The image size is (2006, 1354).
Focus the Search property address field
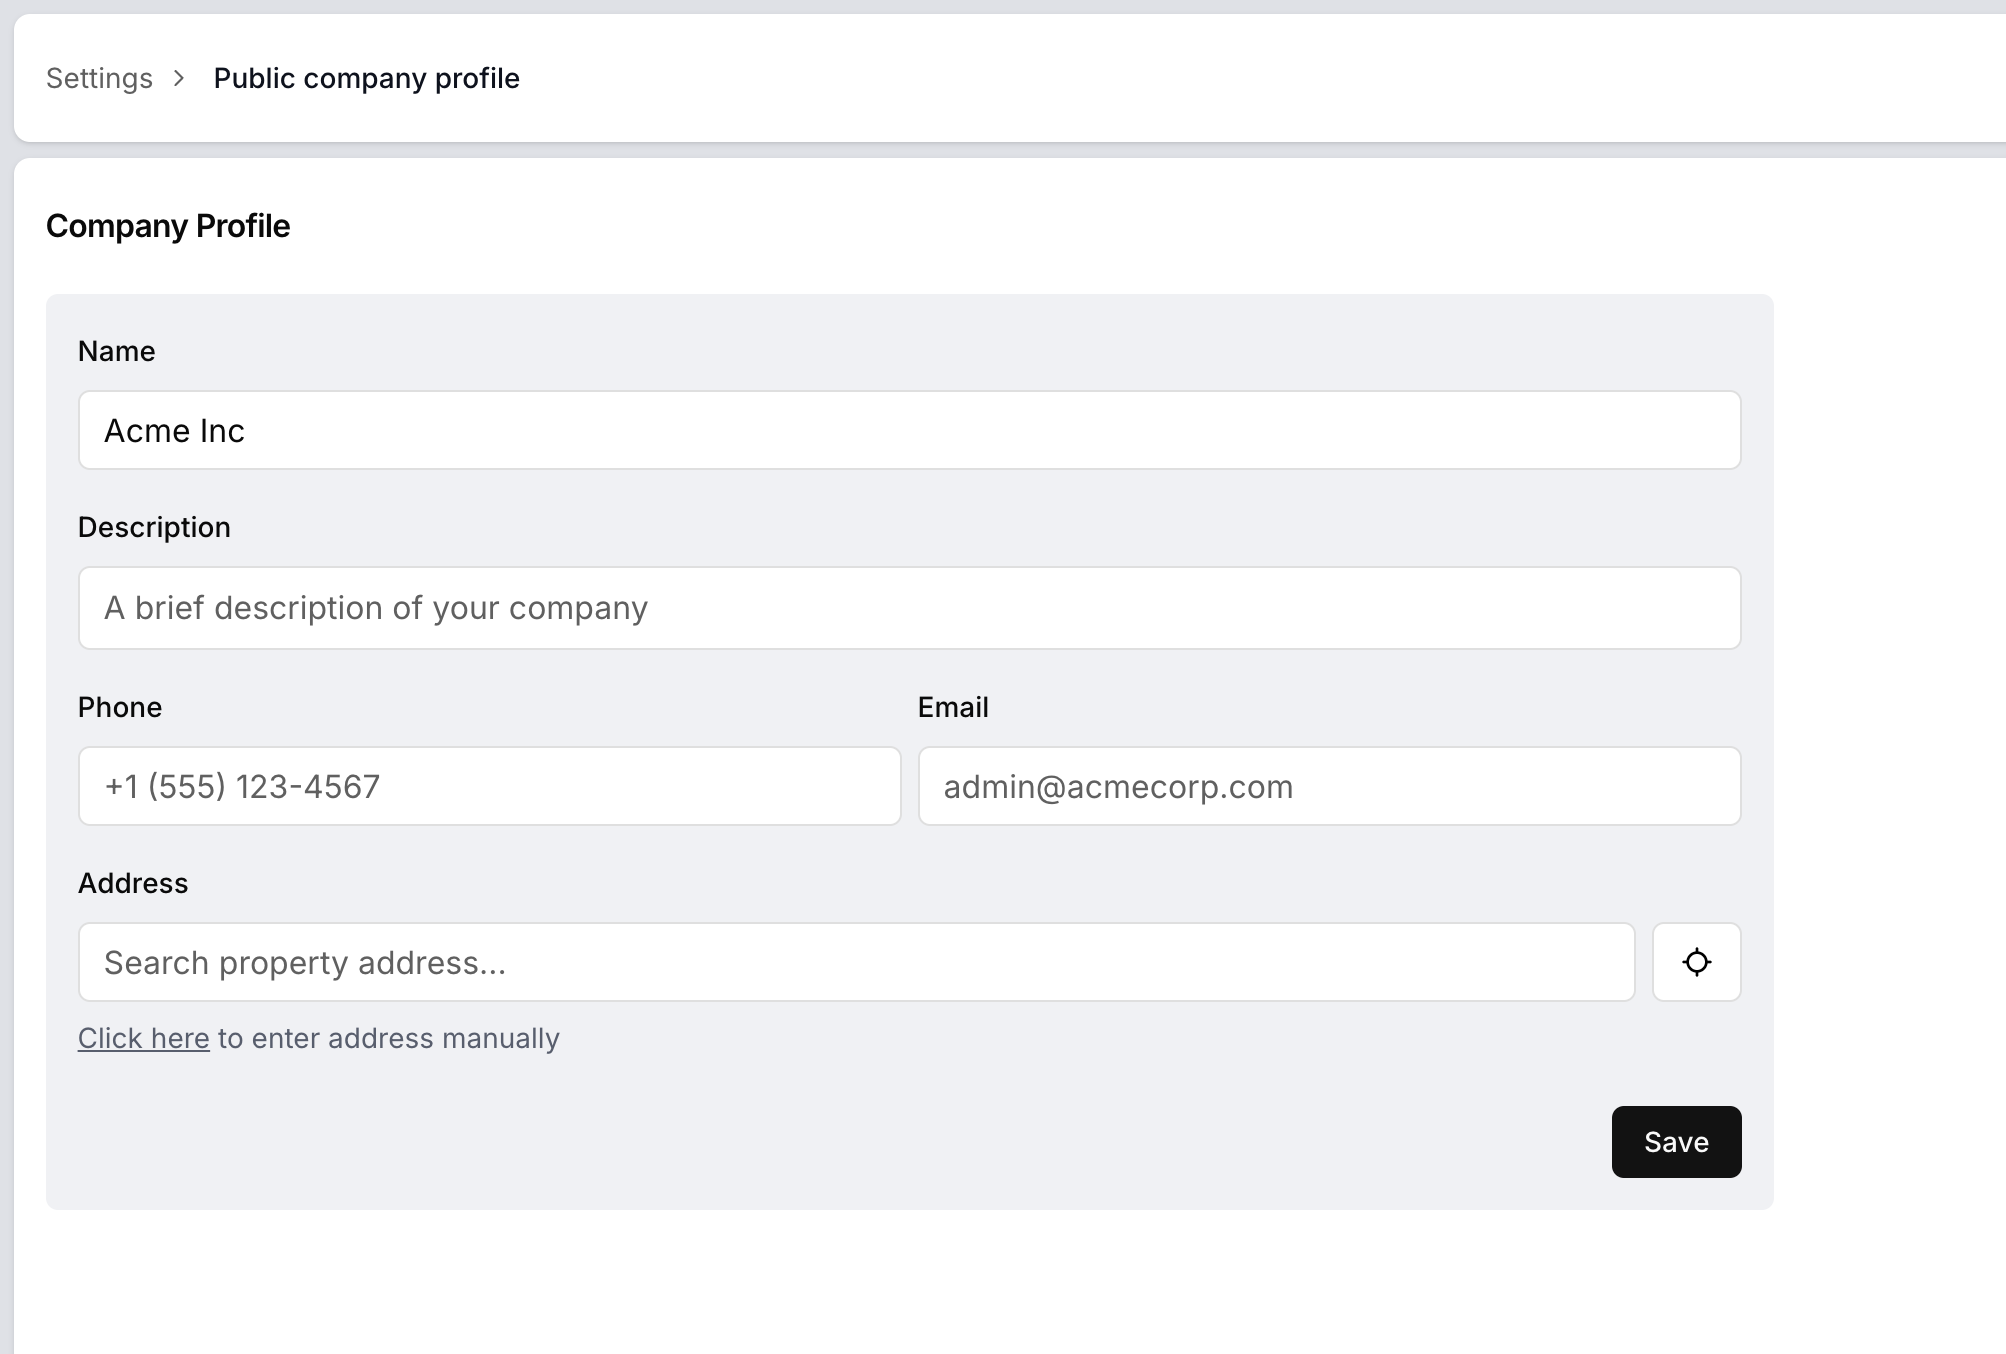[x=856, y=962]
